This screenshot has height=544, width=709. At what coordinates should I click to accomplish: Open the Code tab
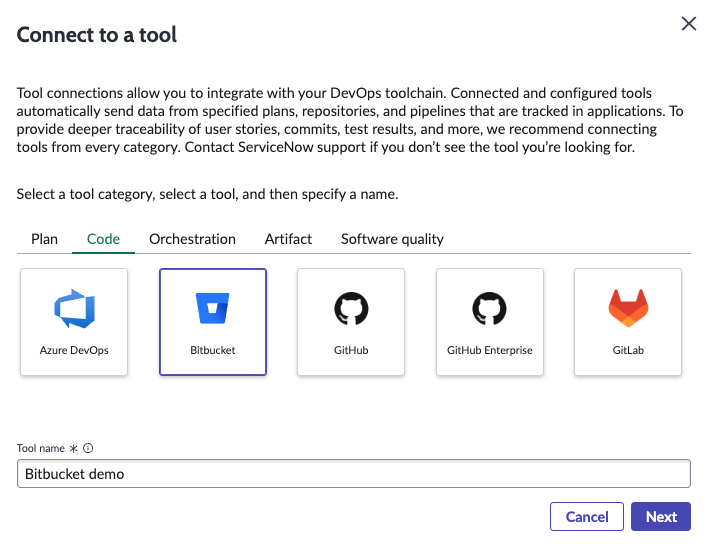tap(103, 239)
